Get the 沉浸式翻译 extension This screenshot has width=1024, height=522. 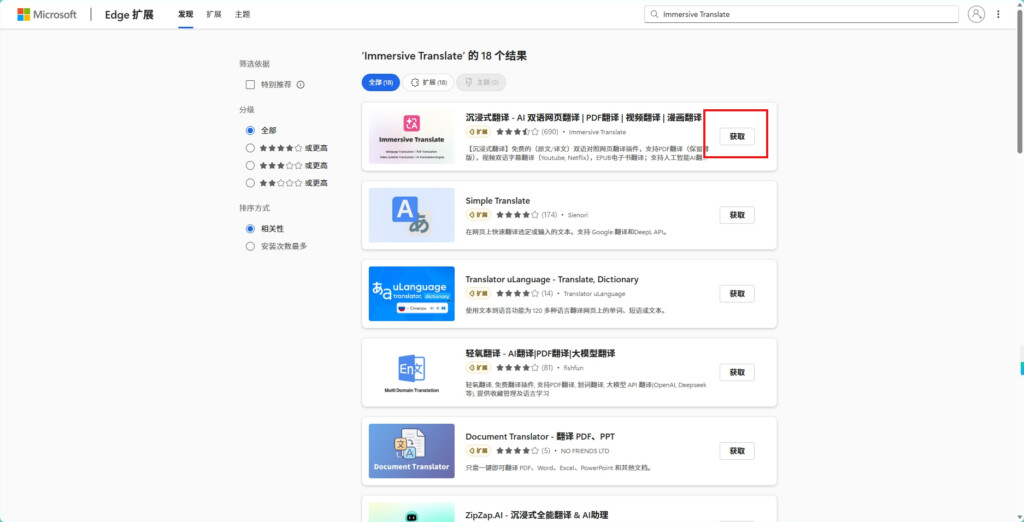point(737,137)
